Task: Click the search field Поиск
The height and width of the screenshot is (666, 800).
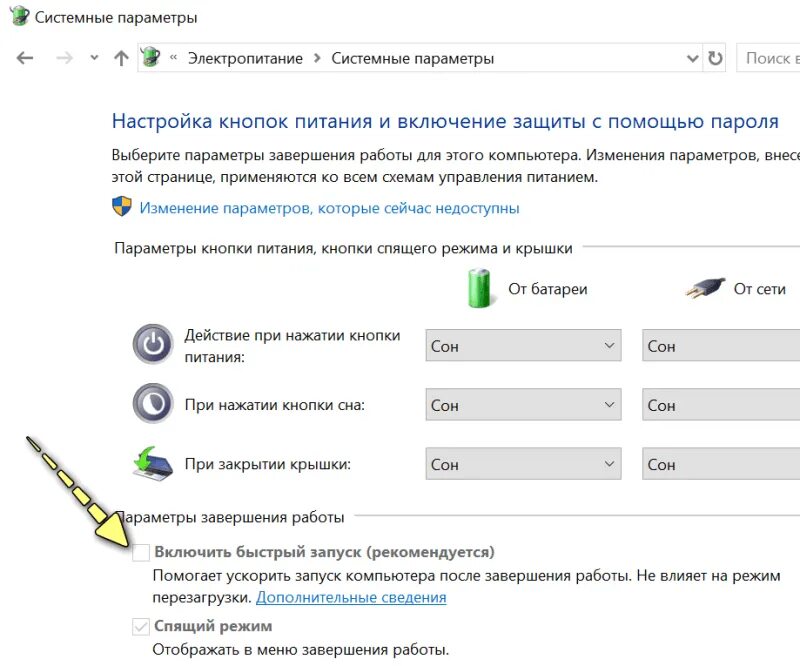Action: coord(768,58)
